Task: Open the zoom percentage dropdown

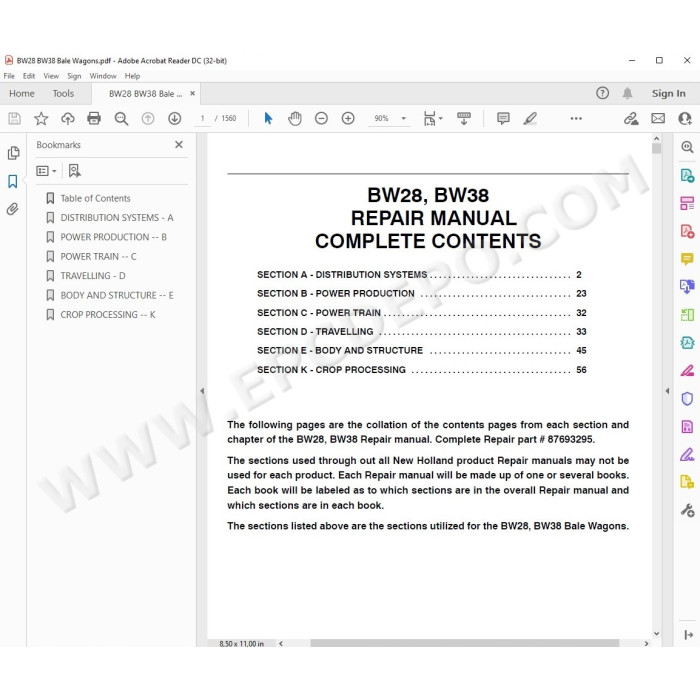Action: pos(404,118)
